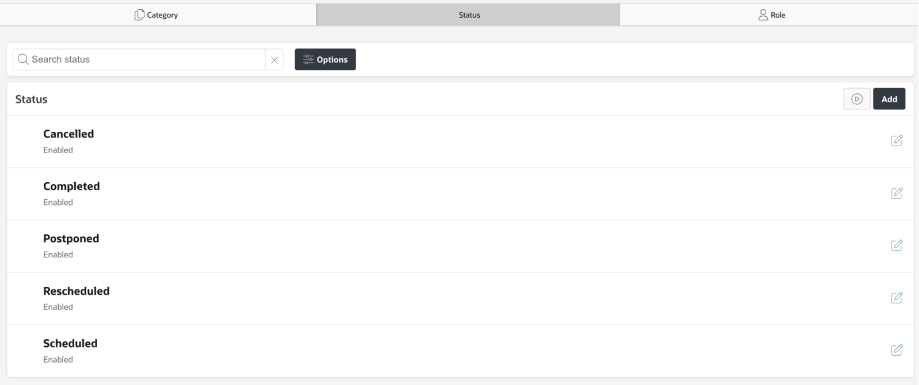Image resolution: width=919 pixels, height=385 pixels.
Task: Clear the search status field
Action: (x=274, y=60)
